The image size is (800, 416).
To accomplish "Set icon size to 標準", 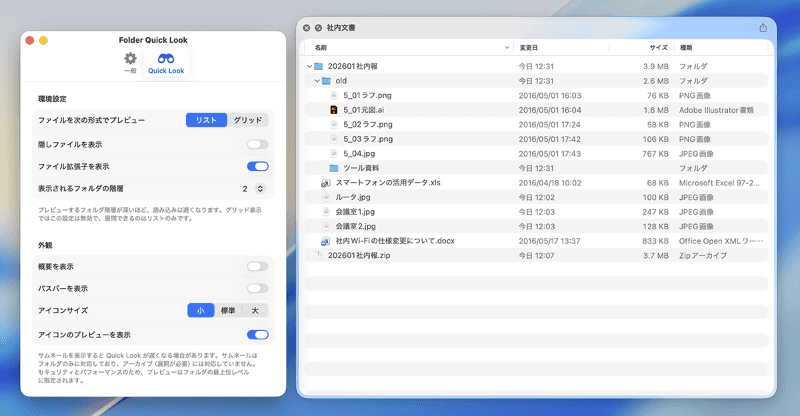I will tap(228, 310).
